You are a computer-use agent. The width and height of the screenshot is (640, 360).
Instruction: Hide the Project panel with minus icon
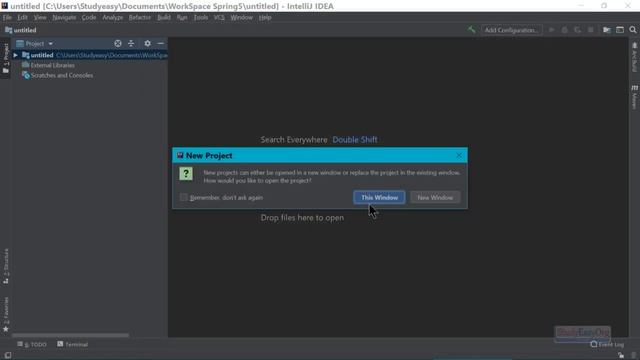tap(160, 43)
